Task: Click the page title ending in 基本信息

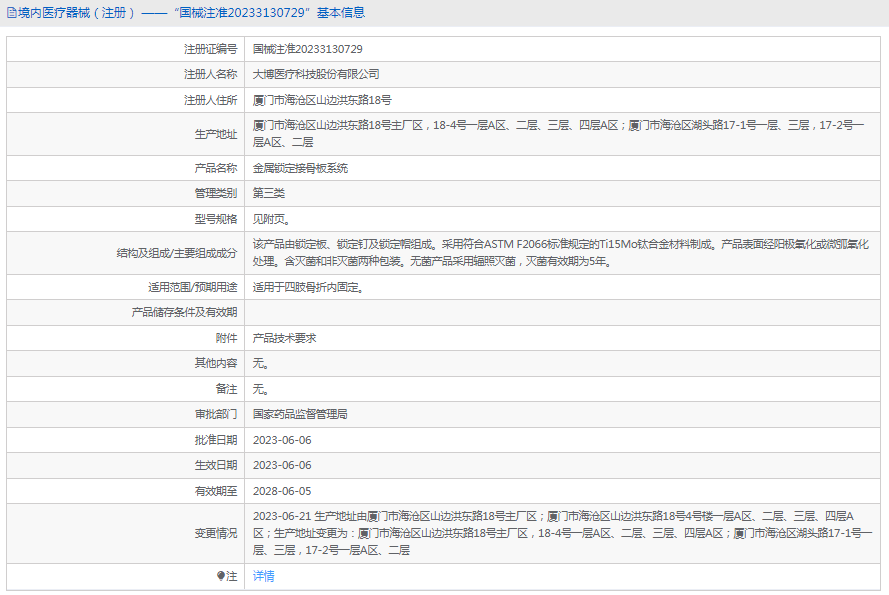Action: pos(192,13)
